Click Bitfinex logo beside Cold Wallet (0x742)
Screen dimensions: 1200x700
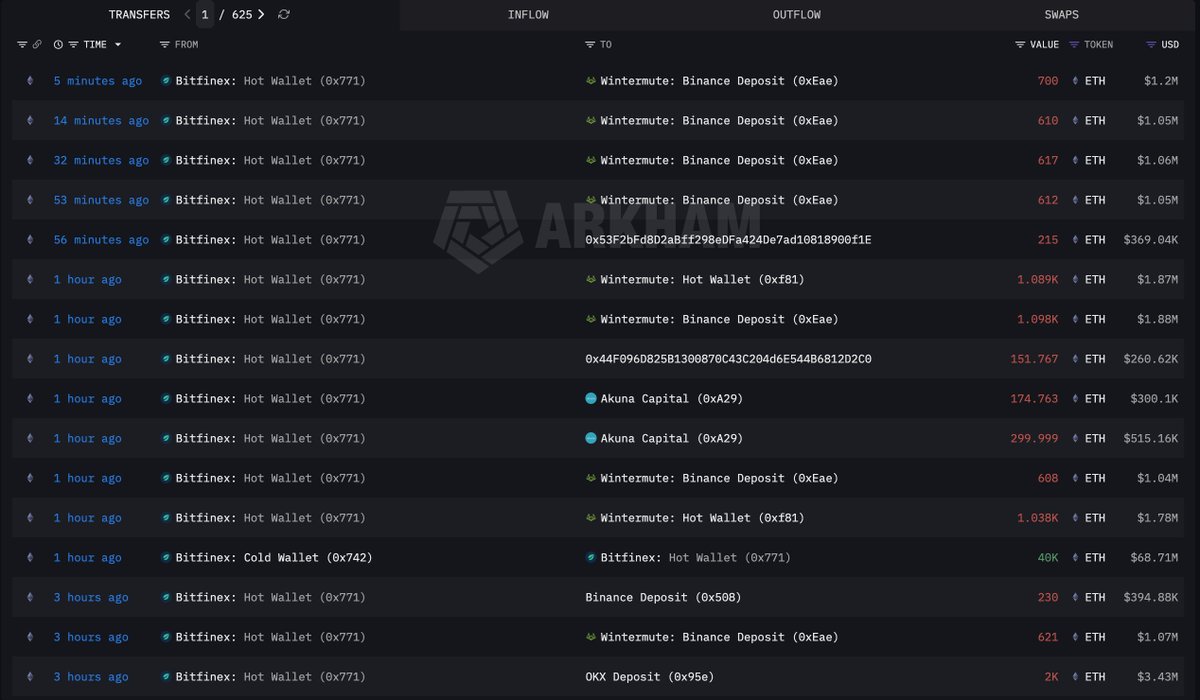166,558
